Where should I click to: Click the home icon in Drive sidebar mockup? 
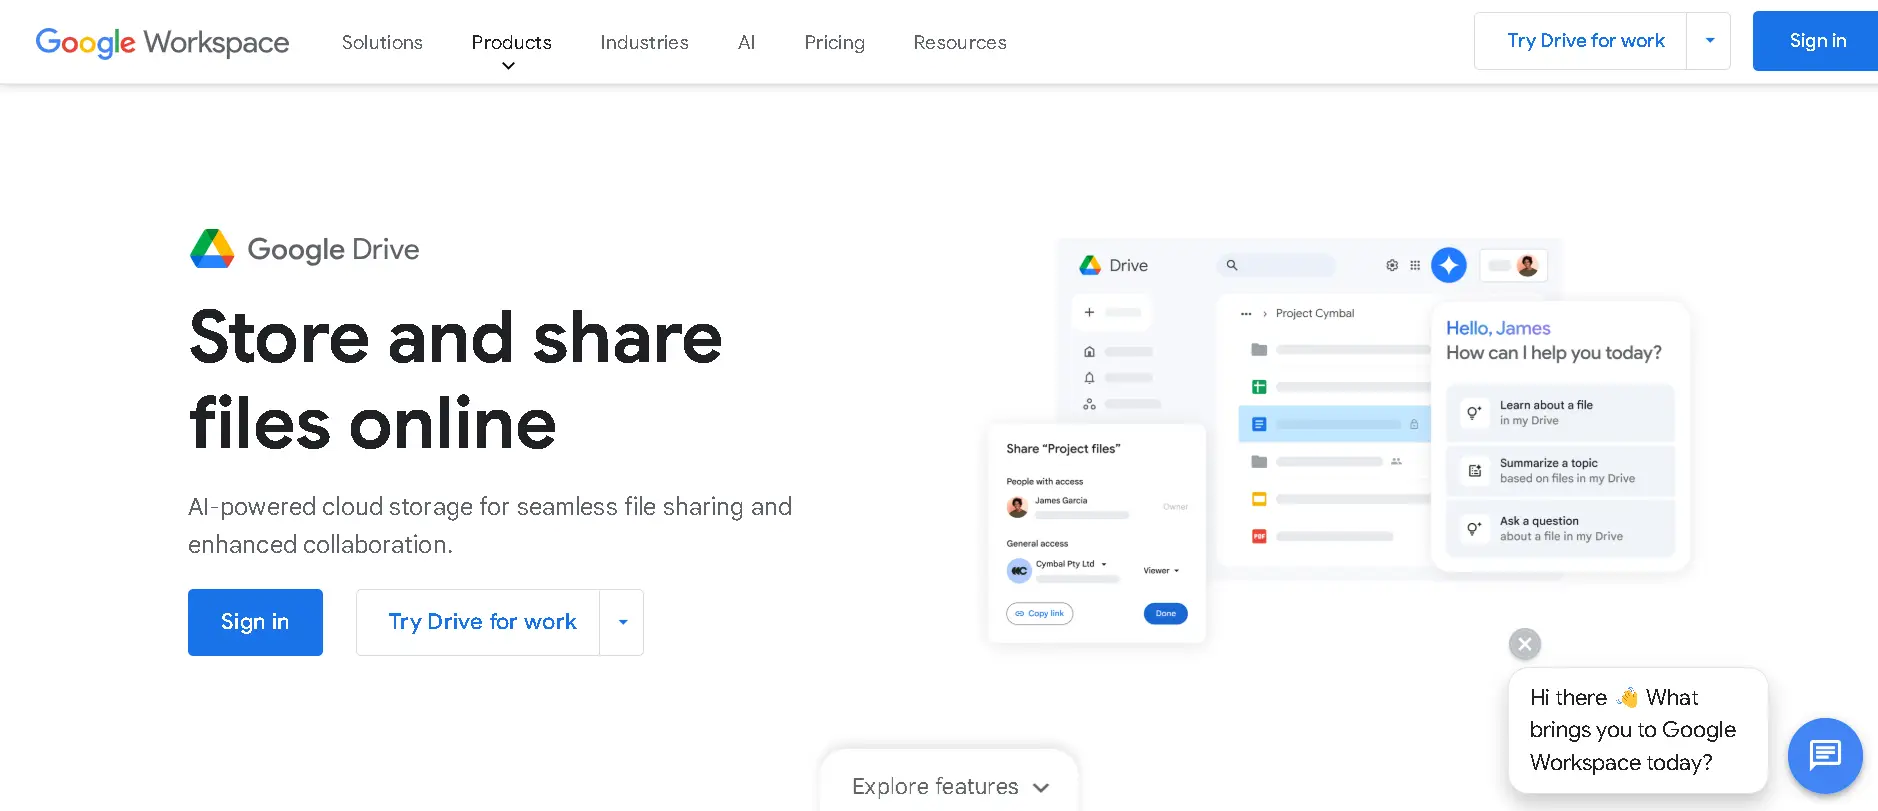(x=1089, y=352)
